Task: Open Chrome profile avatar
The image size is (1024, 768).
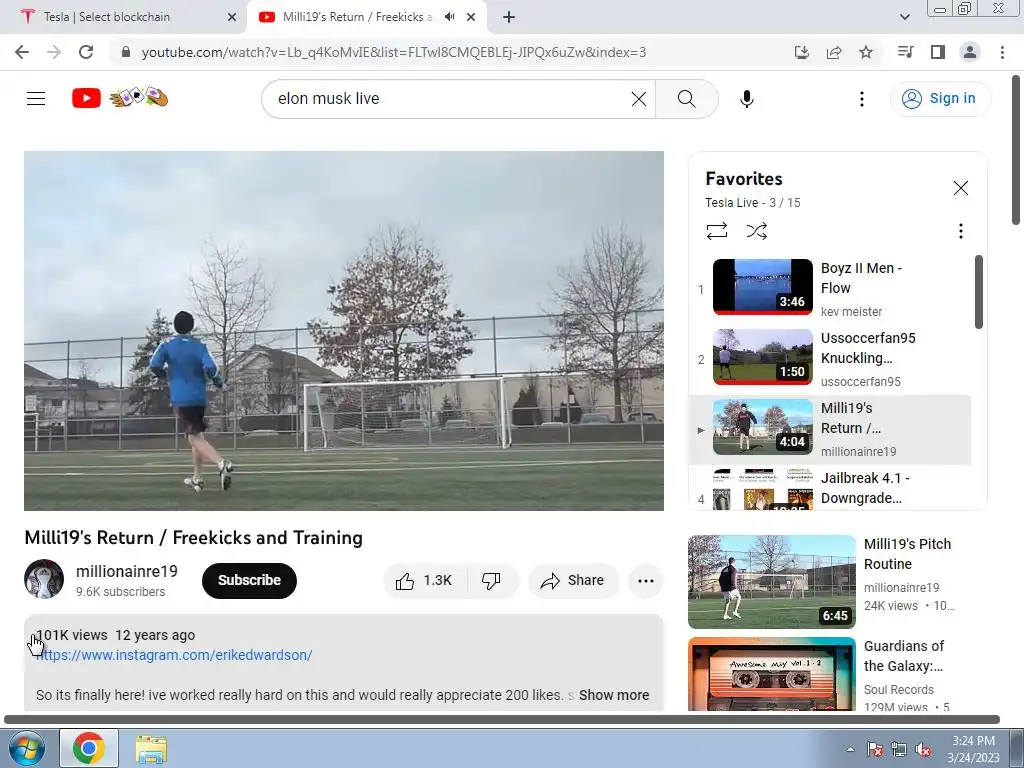Action: coord(970,52)
